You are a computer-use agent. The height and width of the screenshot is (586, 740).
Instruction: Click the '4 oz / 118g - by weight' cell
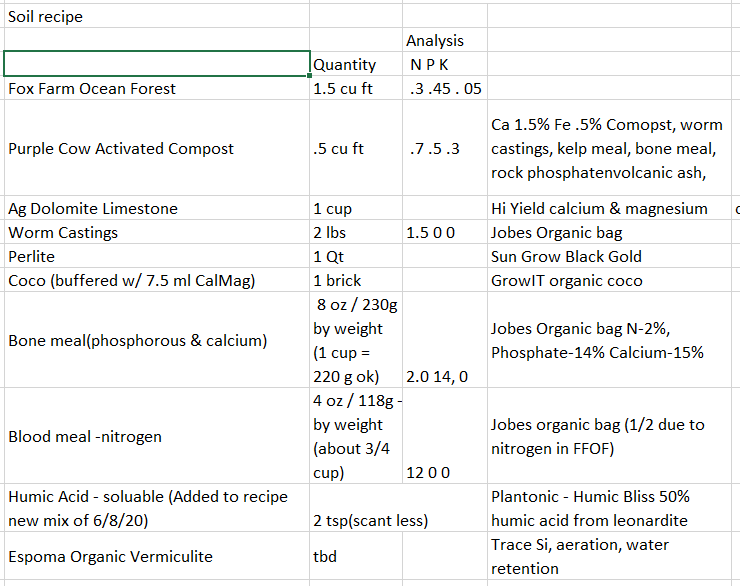pyautogui.click(x=356, y=436)
